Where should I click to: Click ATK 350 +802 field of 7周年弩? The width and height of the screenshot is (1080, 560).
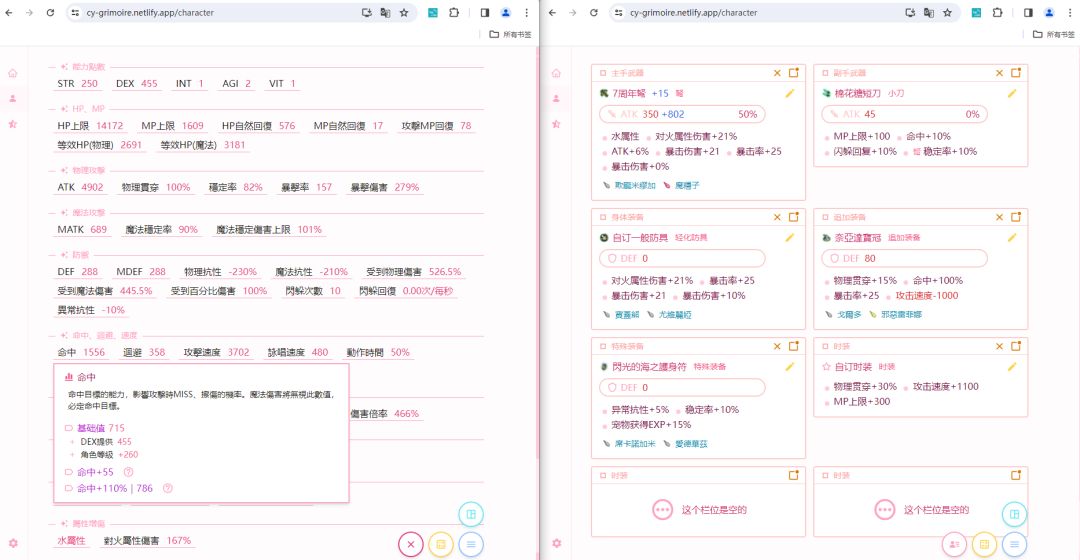point(683,114)
